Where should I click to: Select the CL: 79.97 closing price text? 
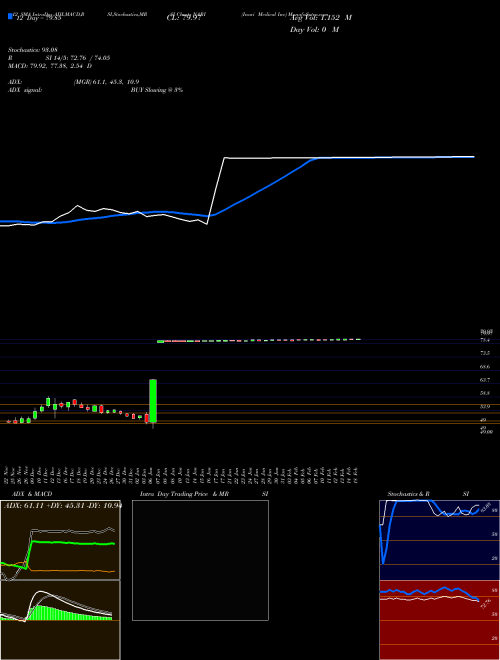186,18
